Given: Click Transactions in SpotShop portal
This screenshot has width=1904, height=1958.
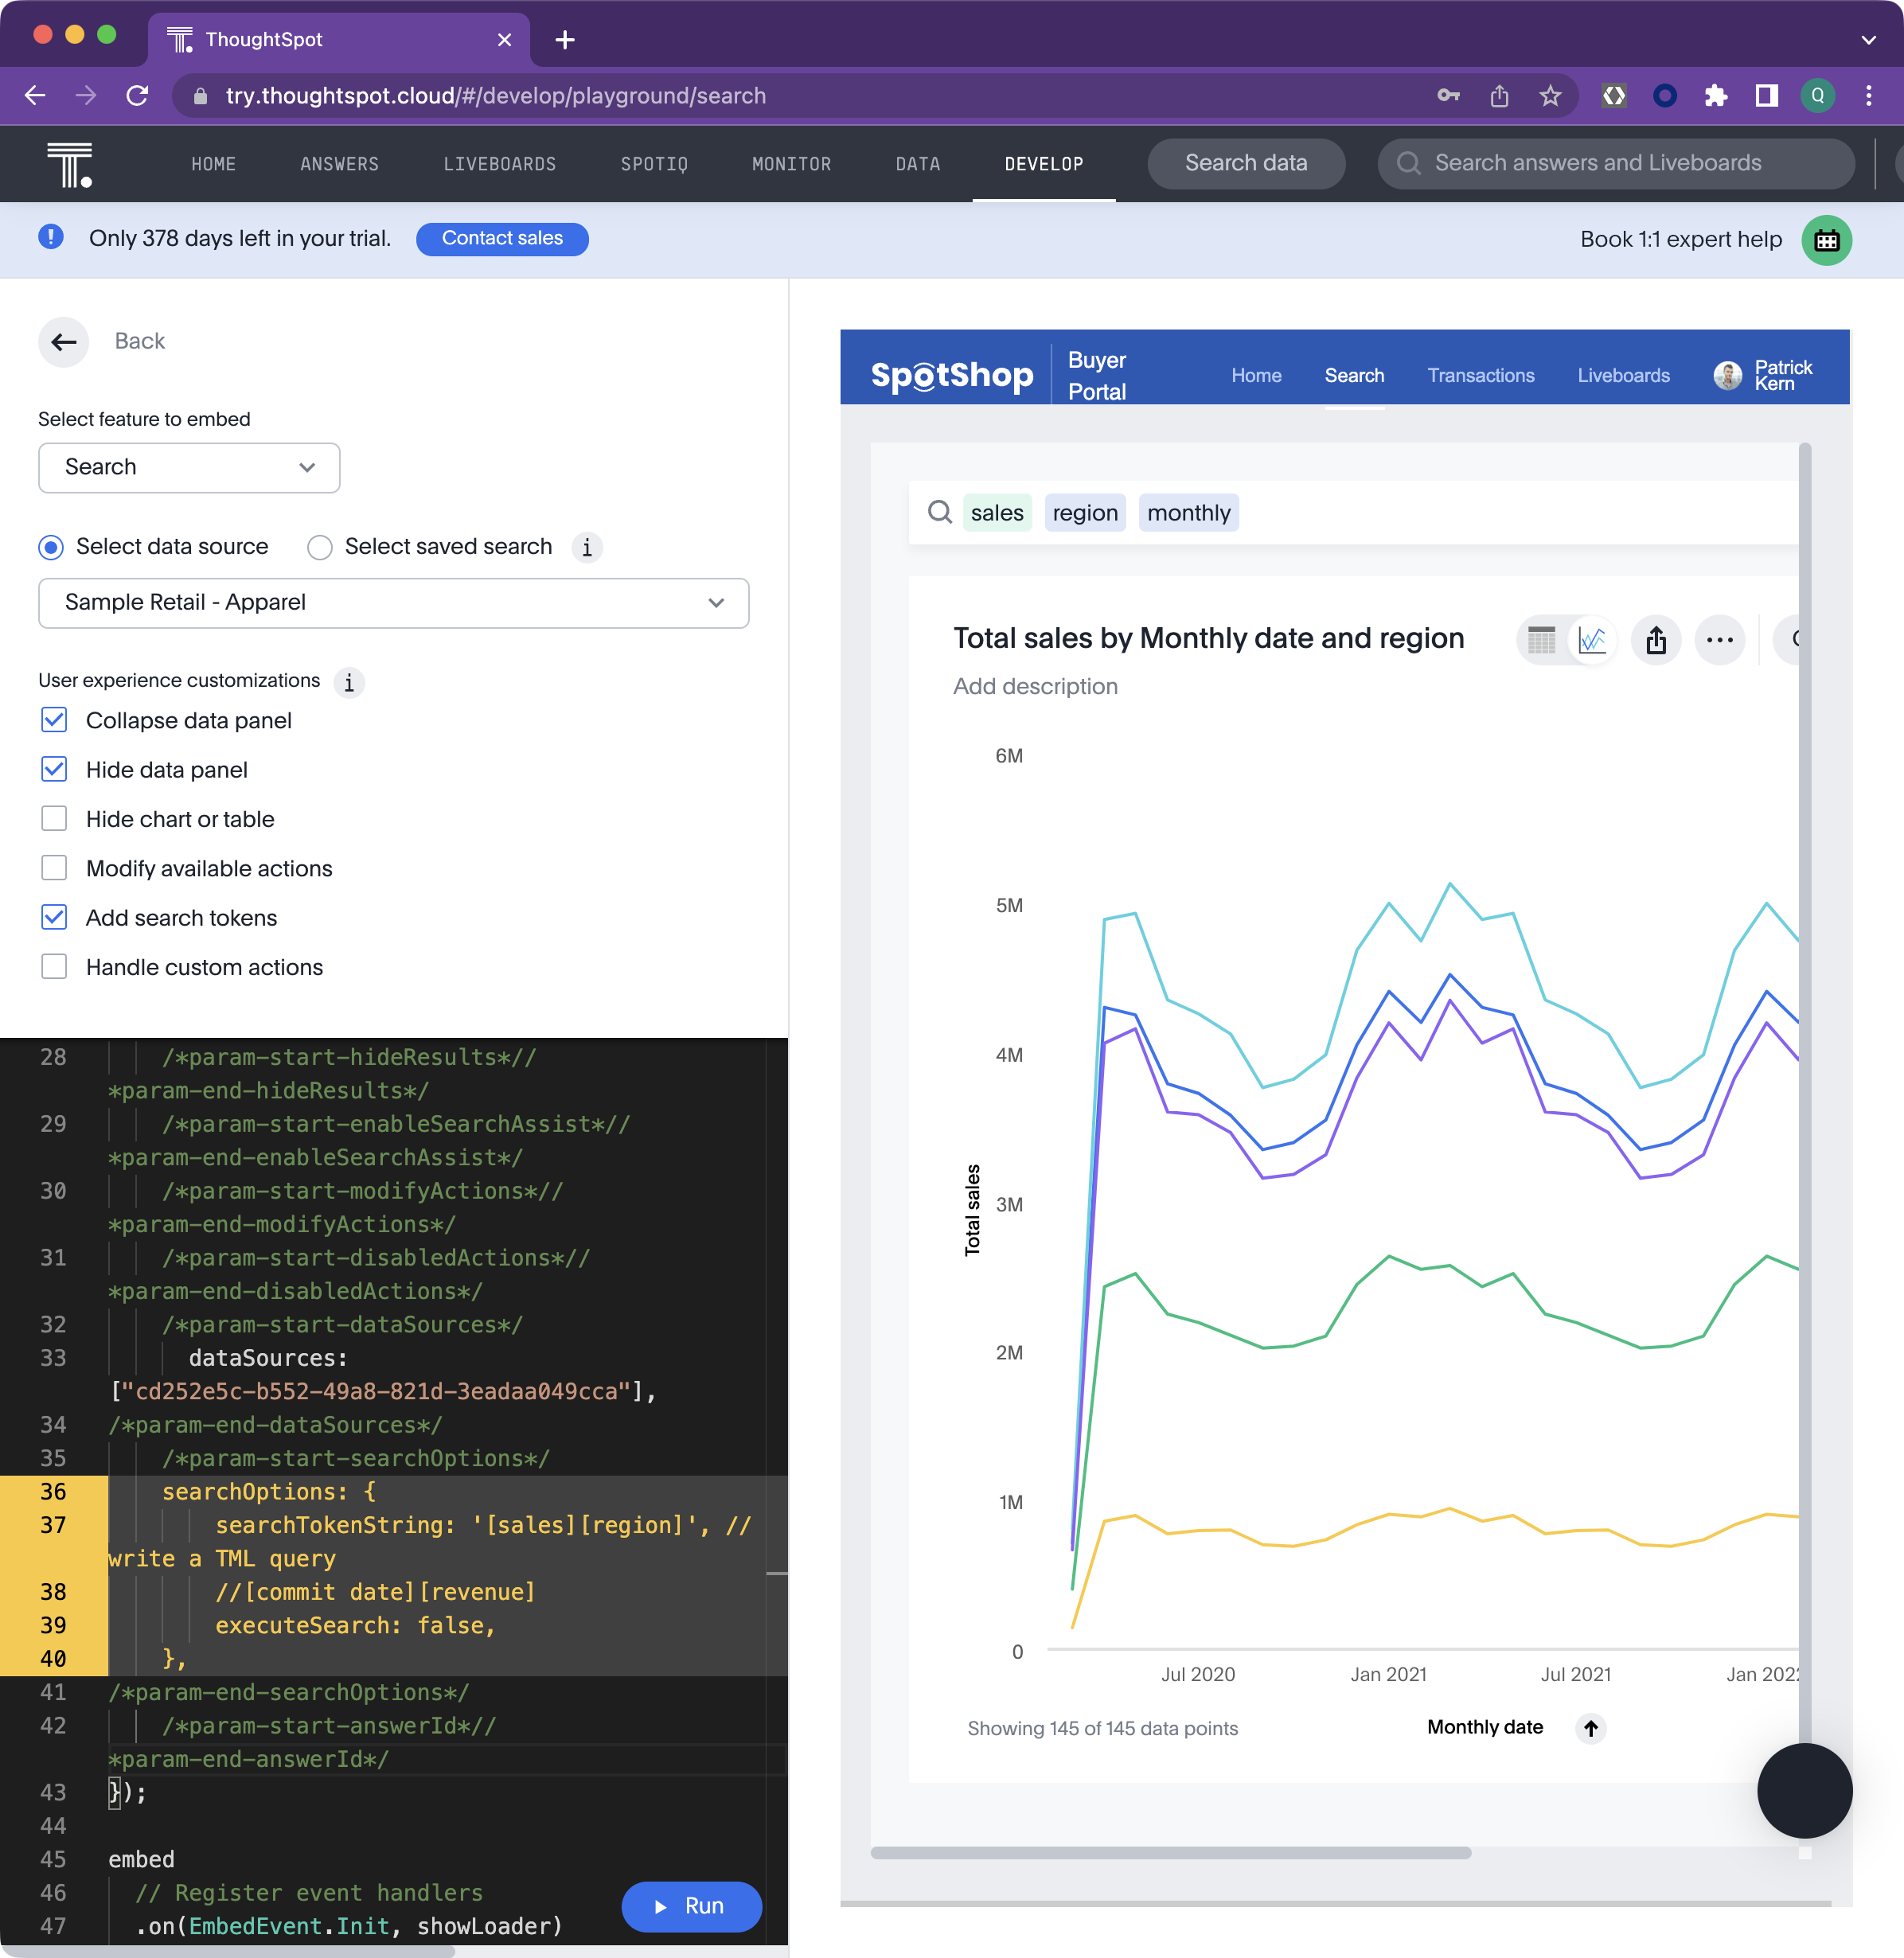Looking at the screenshot, I should tap(1480, 375).
